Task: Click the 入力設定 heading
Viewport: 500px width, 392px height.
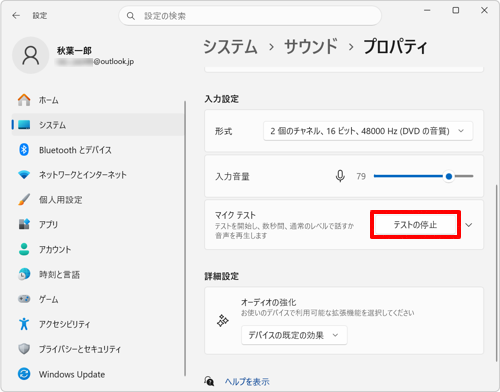Action: tap(221, 99)
